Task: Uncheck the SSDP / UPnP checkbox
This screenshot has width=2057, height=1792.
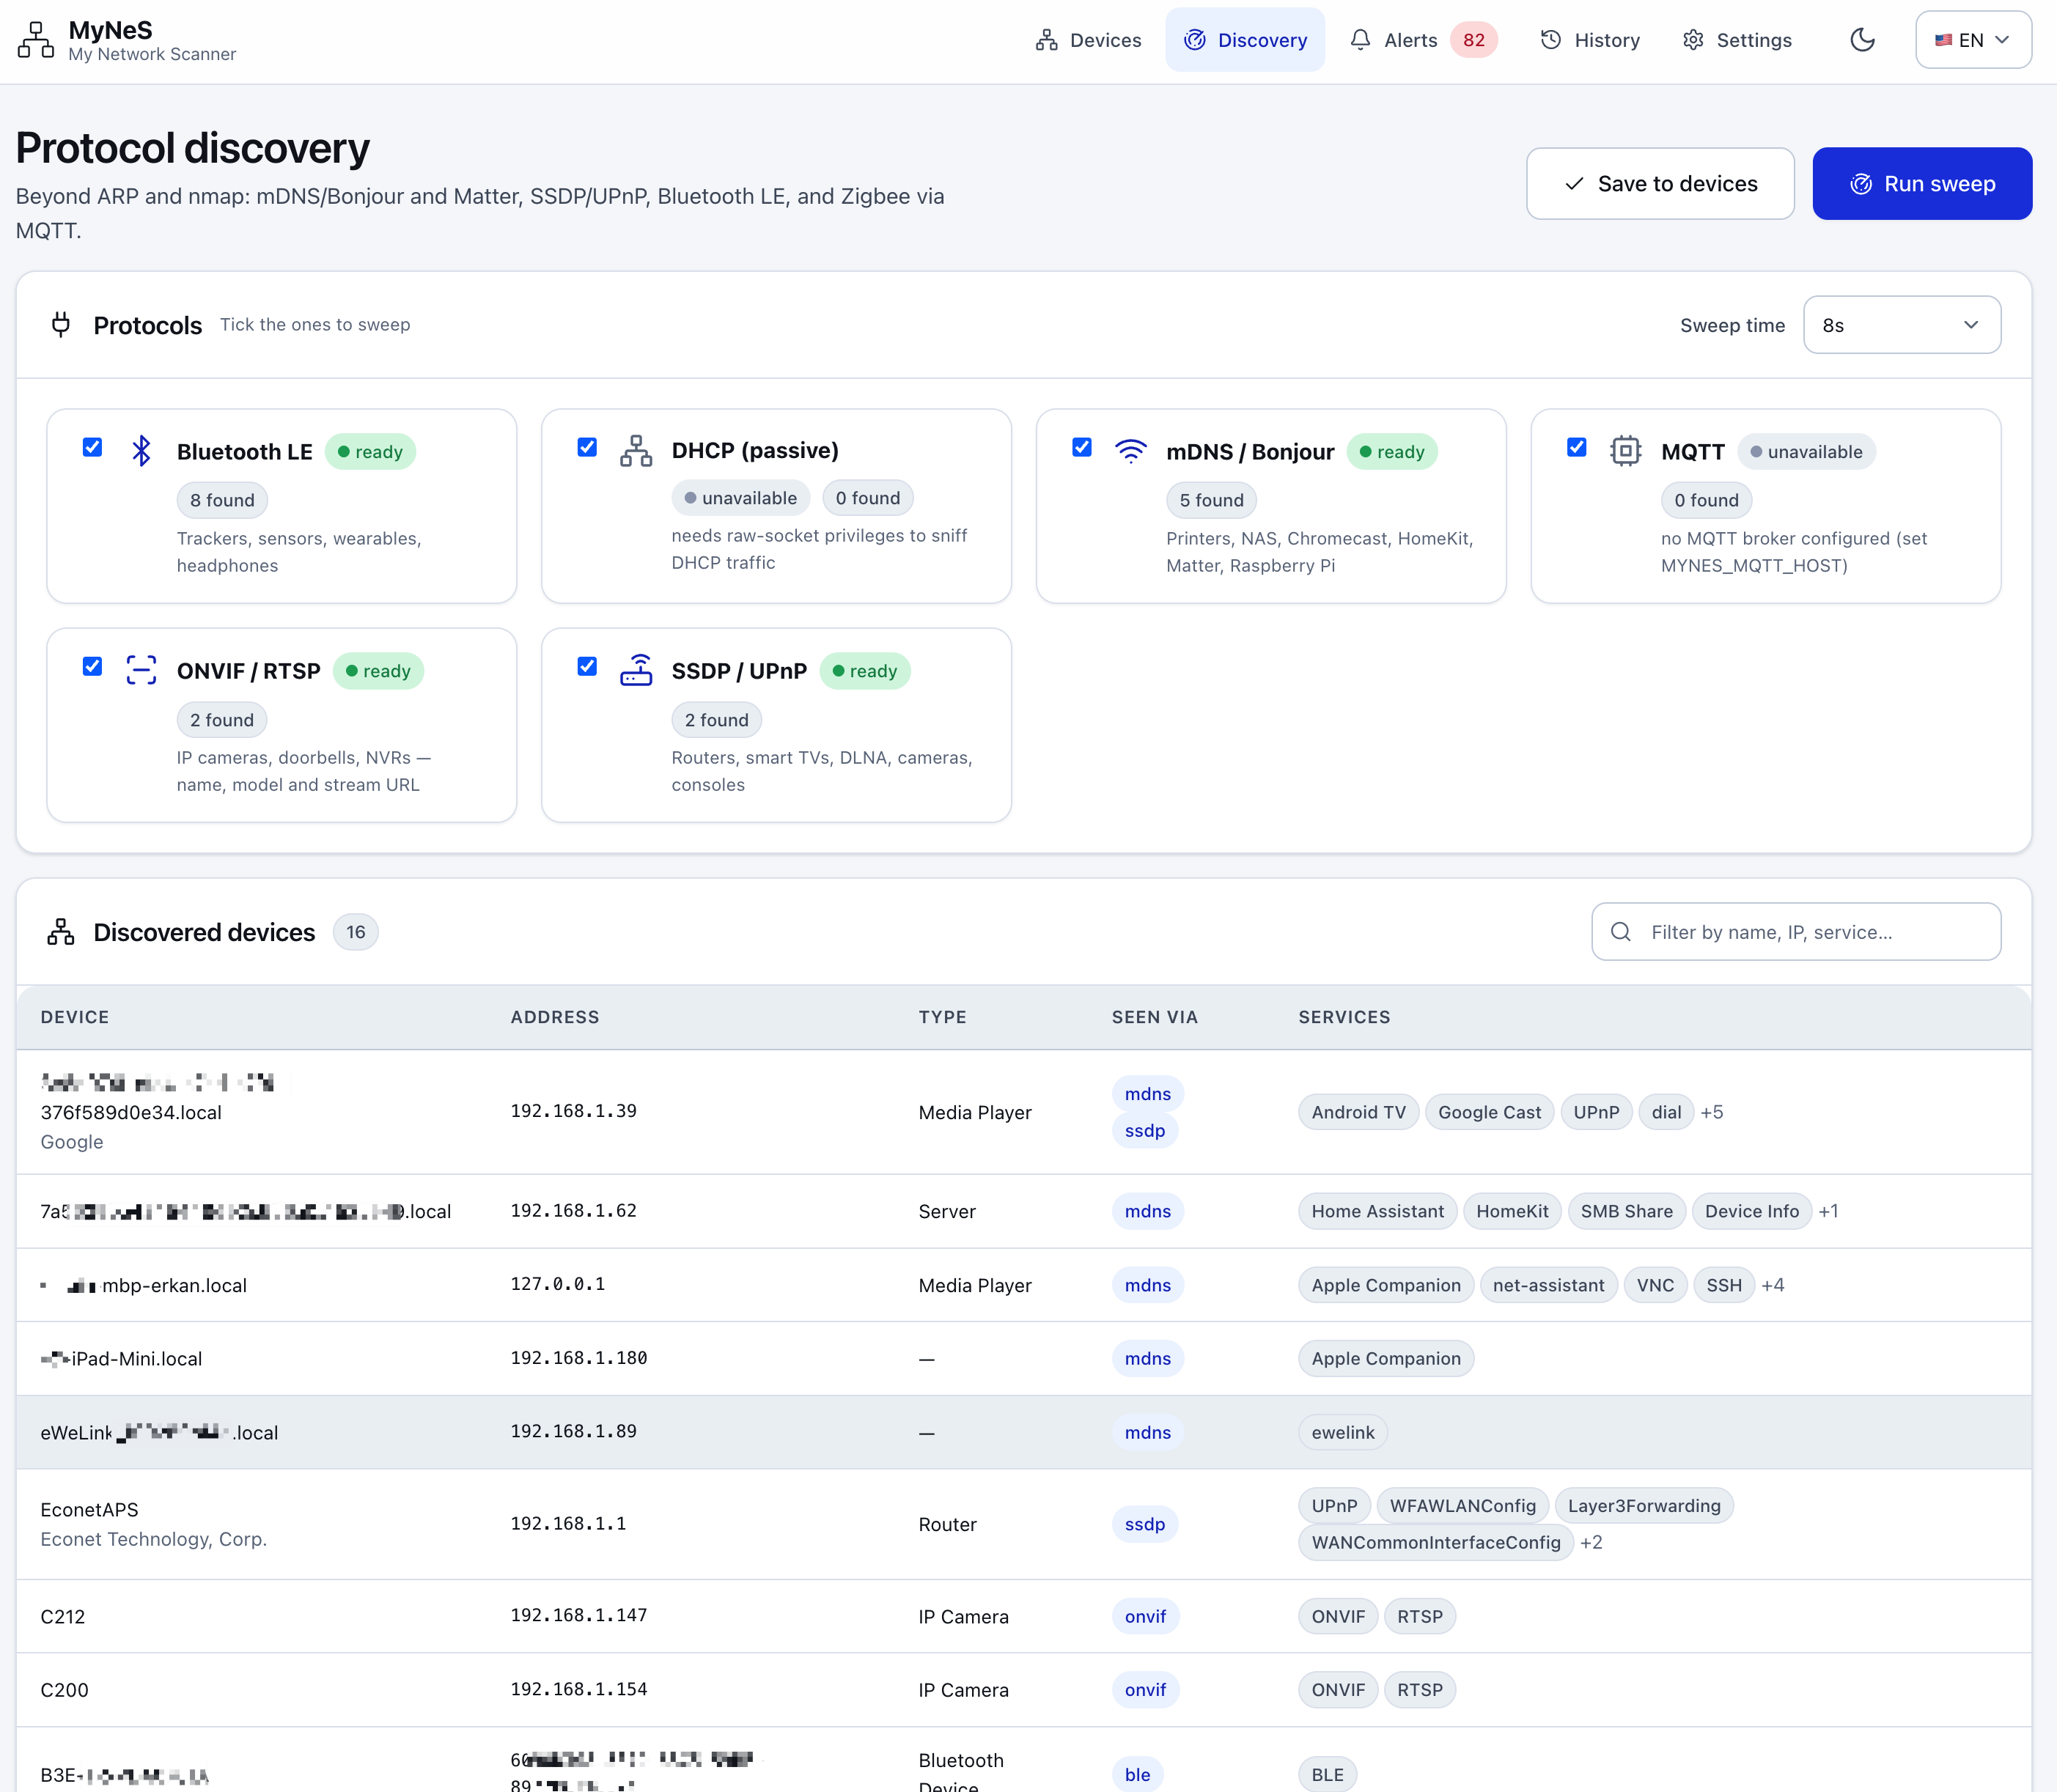Action: click(587, 666)
